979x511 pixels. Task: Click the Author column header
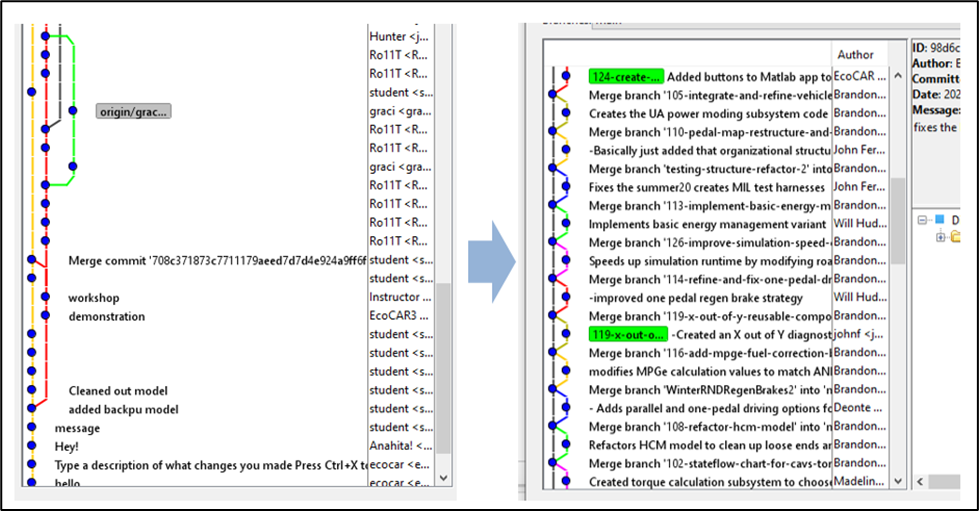(x=855, y=55)
